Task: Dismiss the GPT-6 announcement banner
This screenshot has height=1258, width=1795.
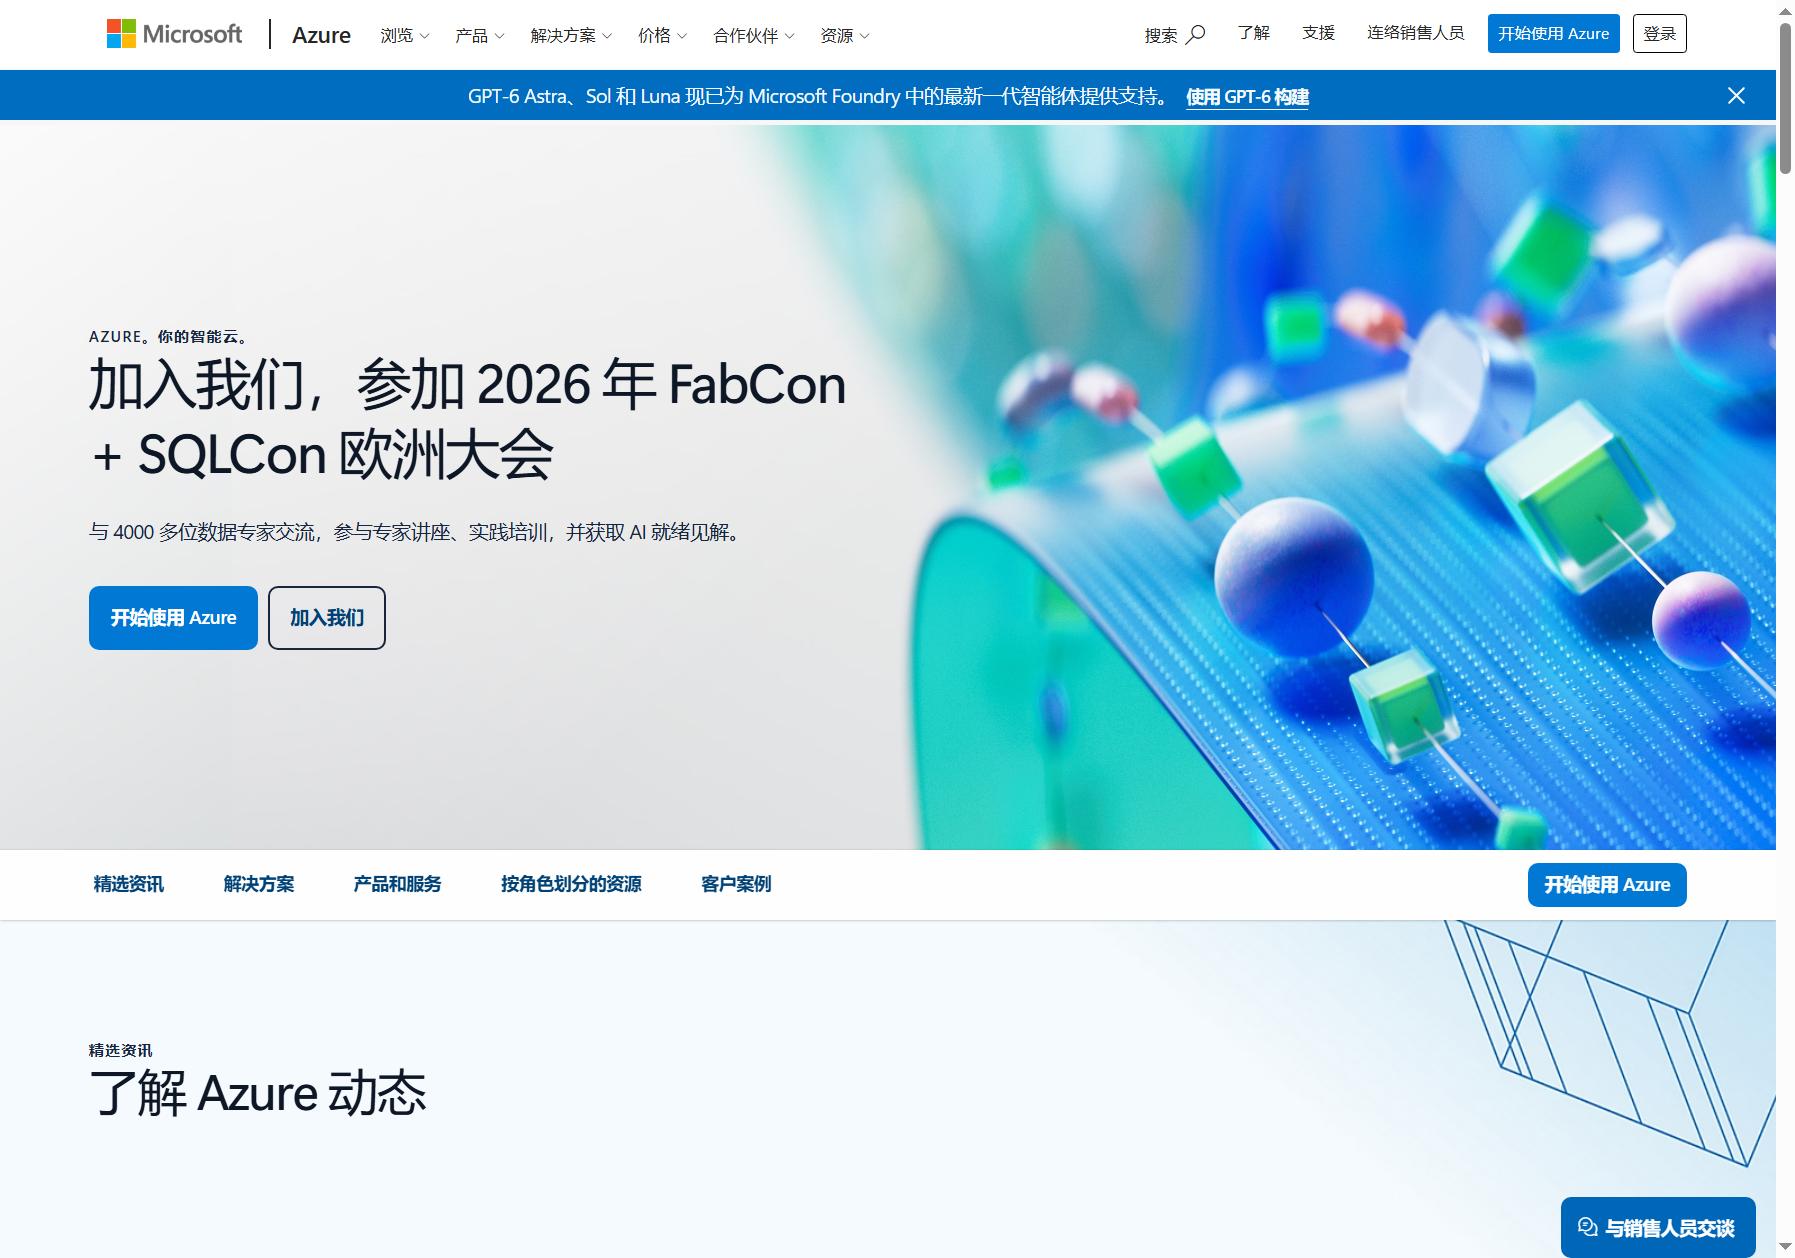Action: (1736, 95)
